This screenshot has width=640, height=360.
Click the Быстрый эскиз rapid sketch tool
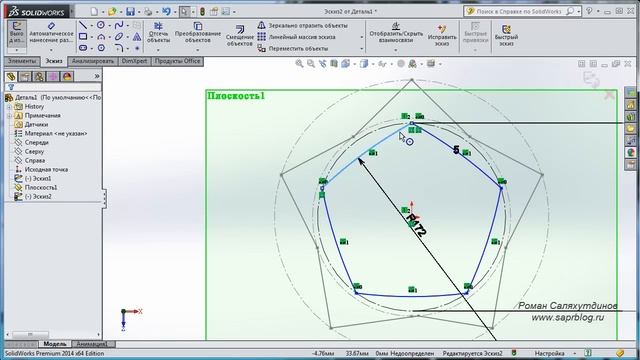tap(506, 35)
